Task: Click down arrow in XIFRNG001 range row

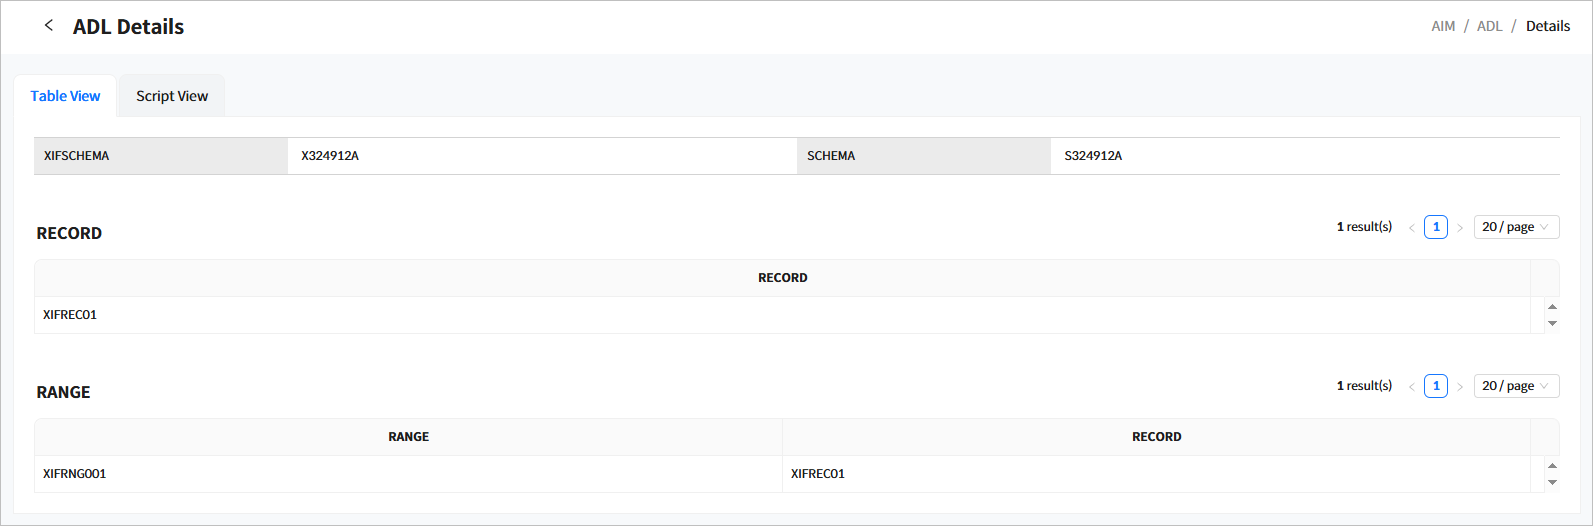Action: tap(1552, 482)
